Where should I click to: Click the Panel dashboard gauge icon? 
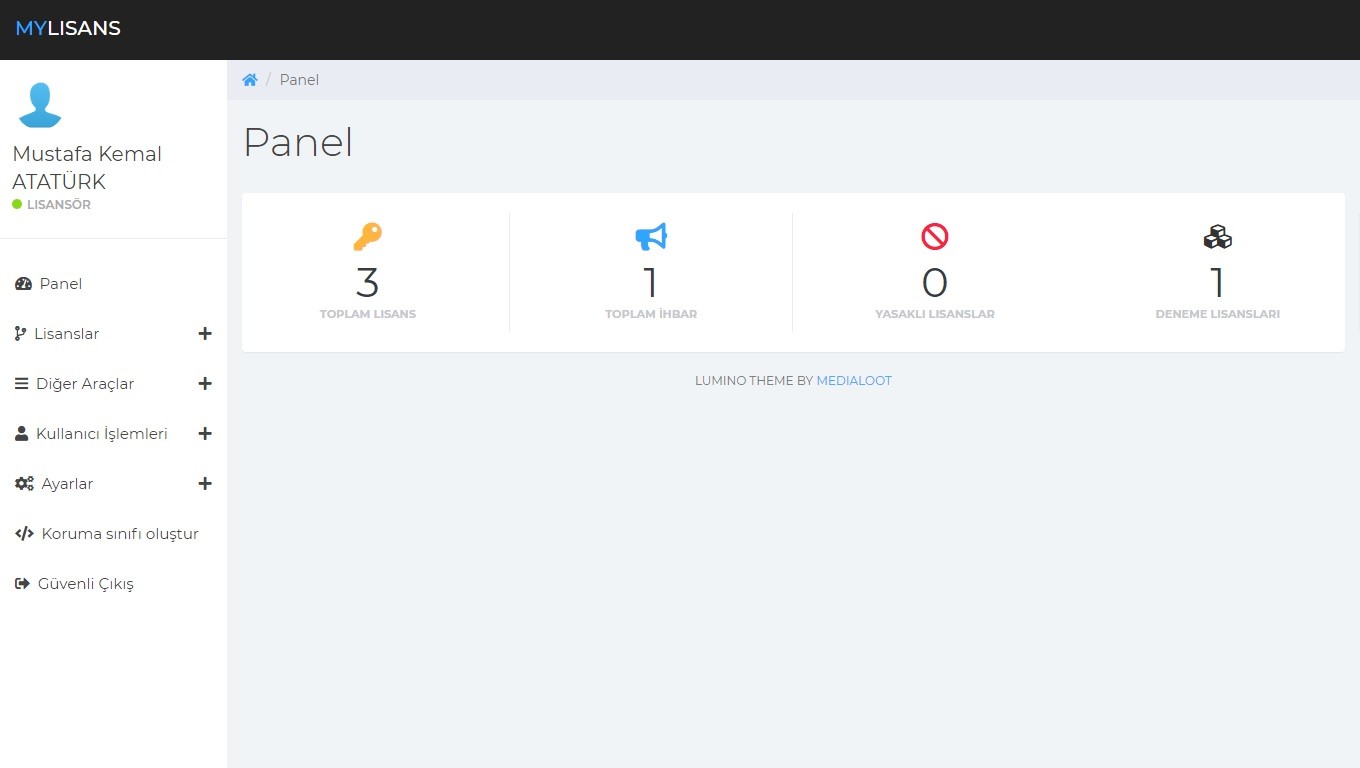[x=23, y=284]
